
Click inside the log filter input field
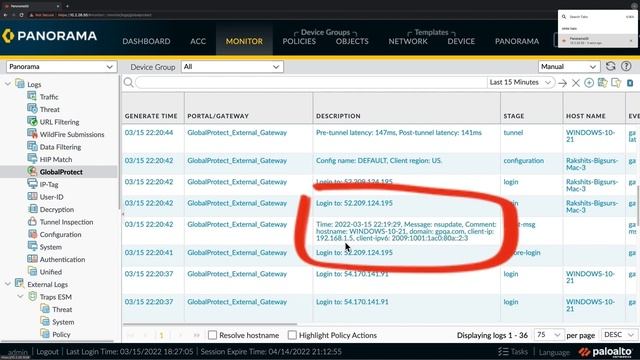310,82
